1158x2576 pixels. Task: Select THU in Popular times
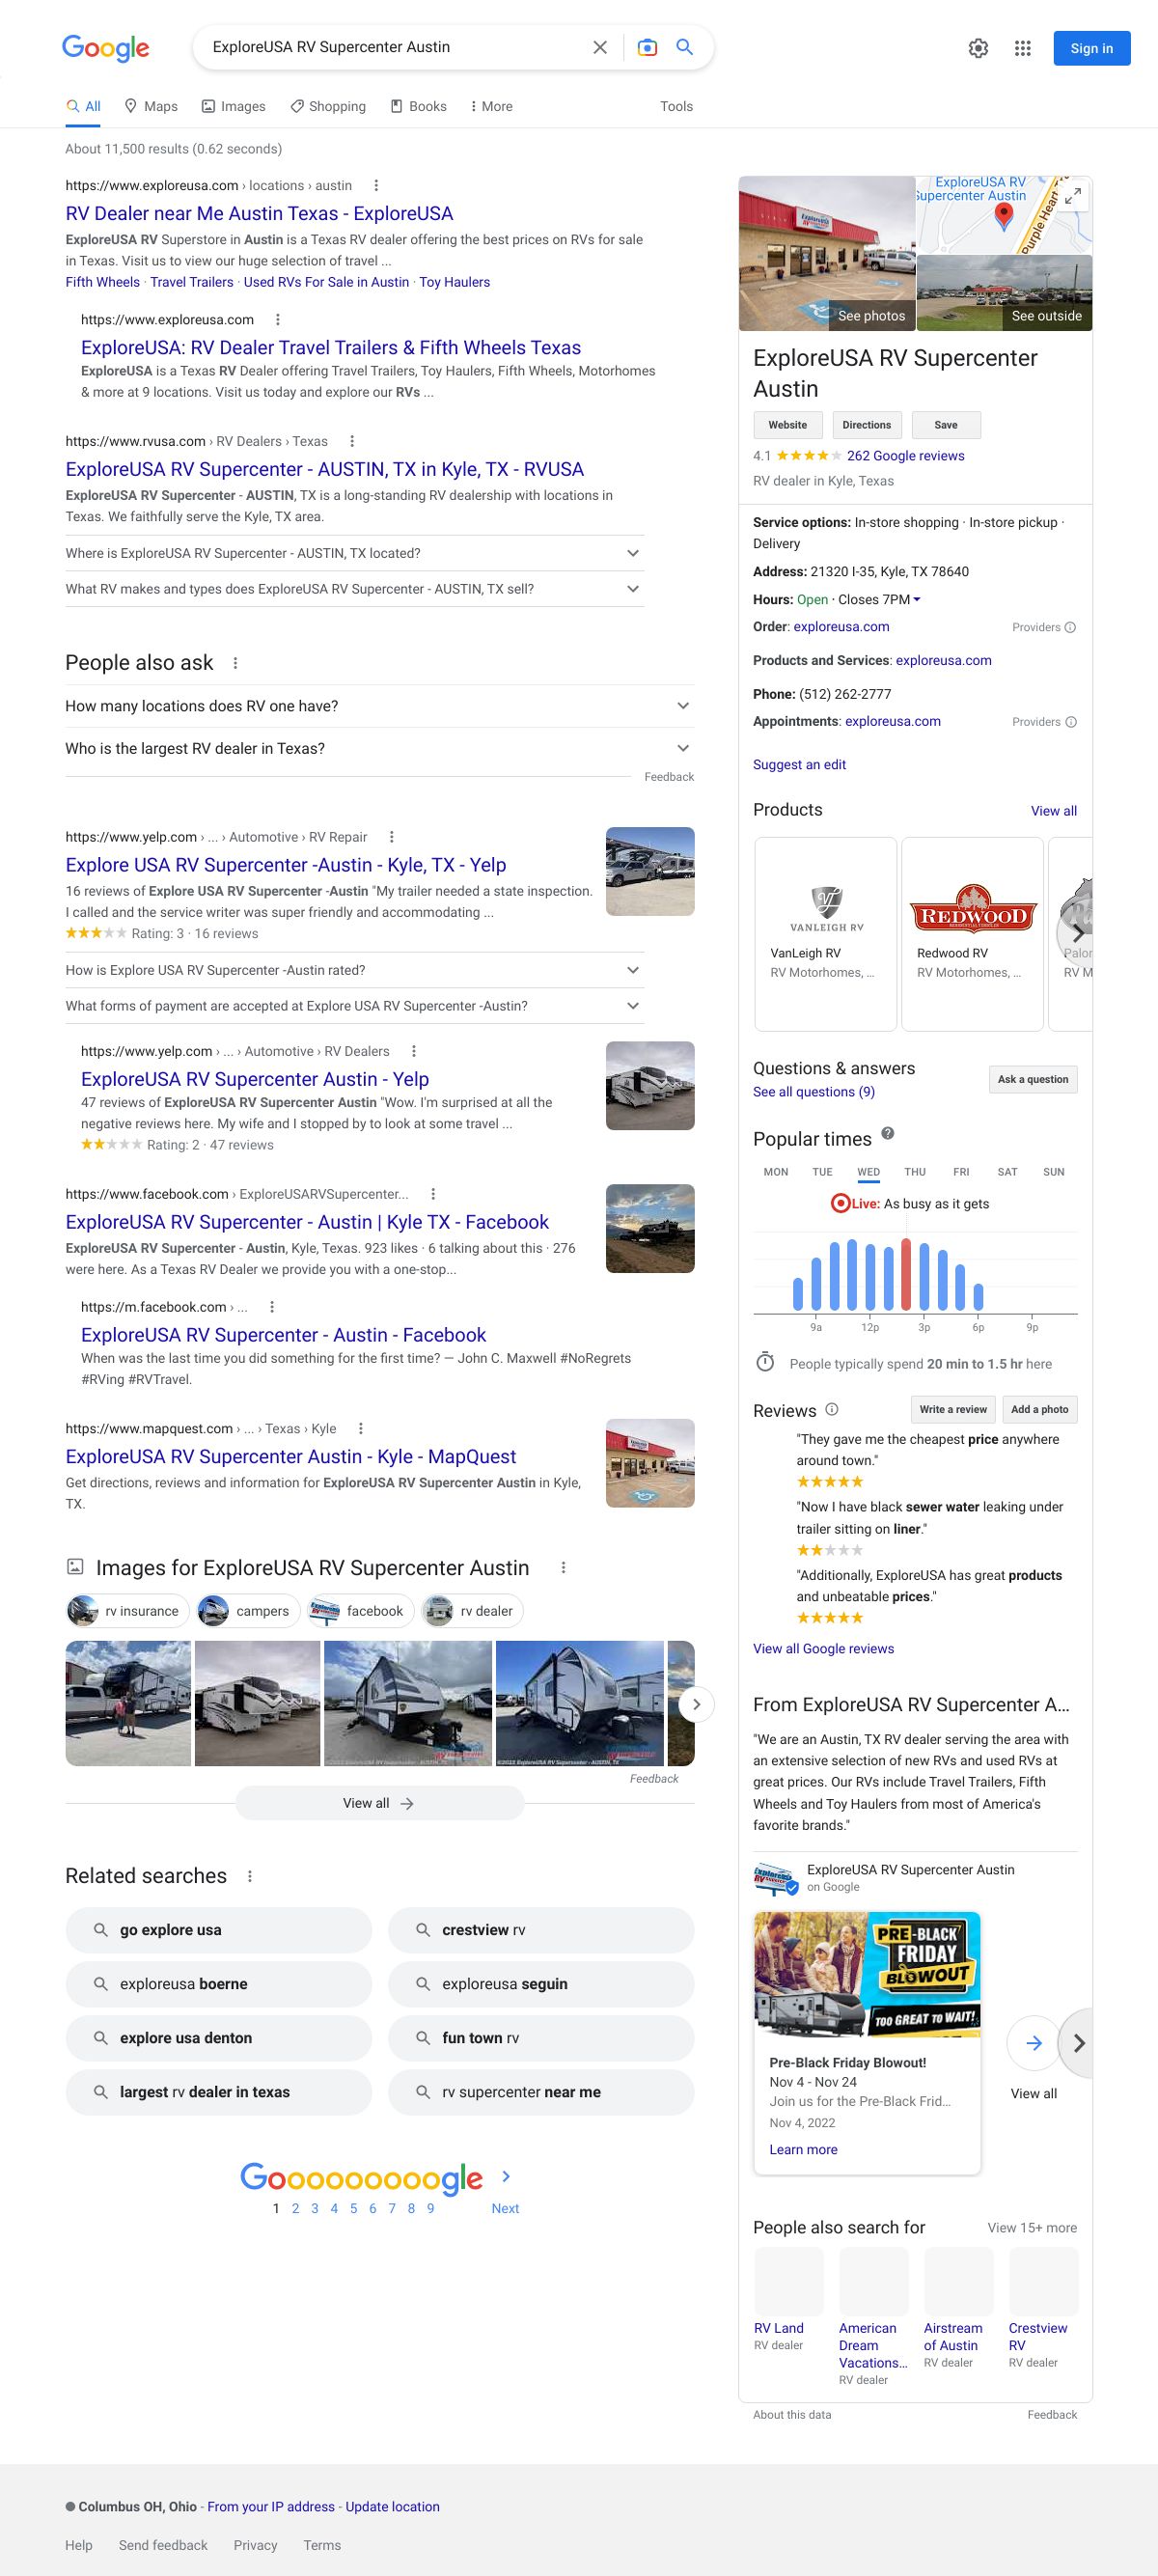914,1172
